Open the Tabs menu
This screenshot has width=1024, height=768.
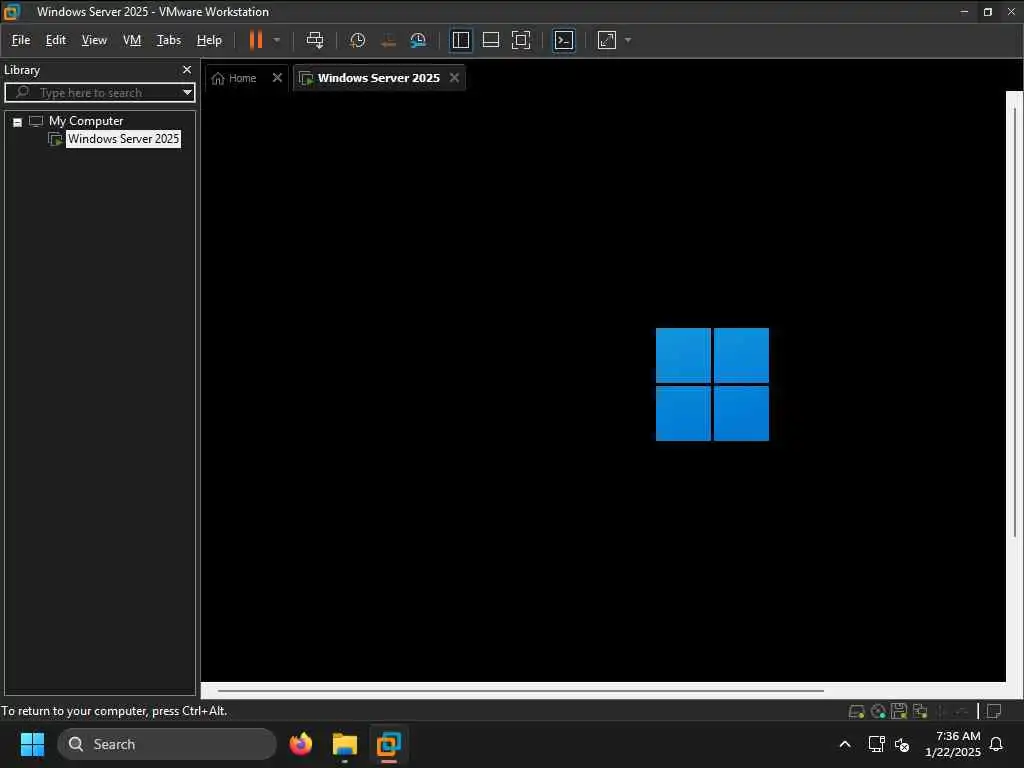coord(168,40)
